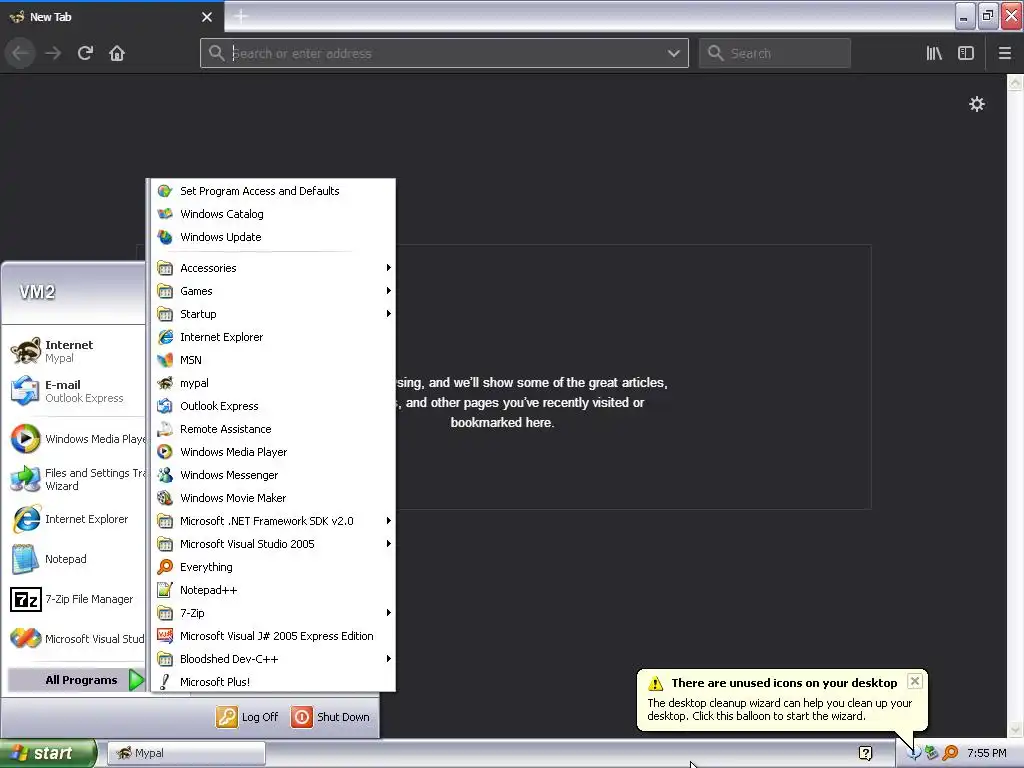
Task: Click the page vertical scrollbar up arrow
Action: [1014, 83]
